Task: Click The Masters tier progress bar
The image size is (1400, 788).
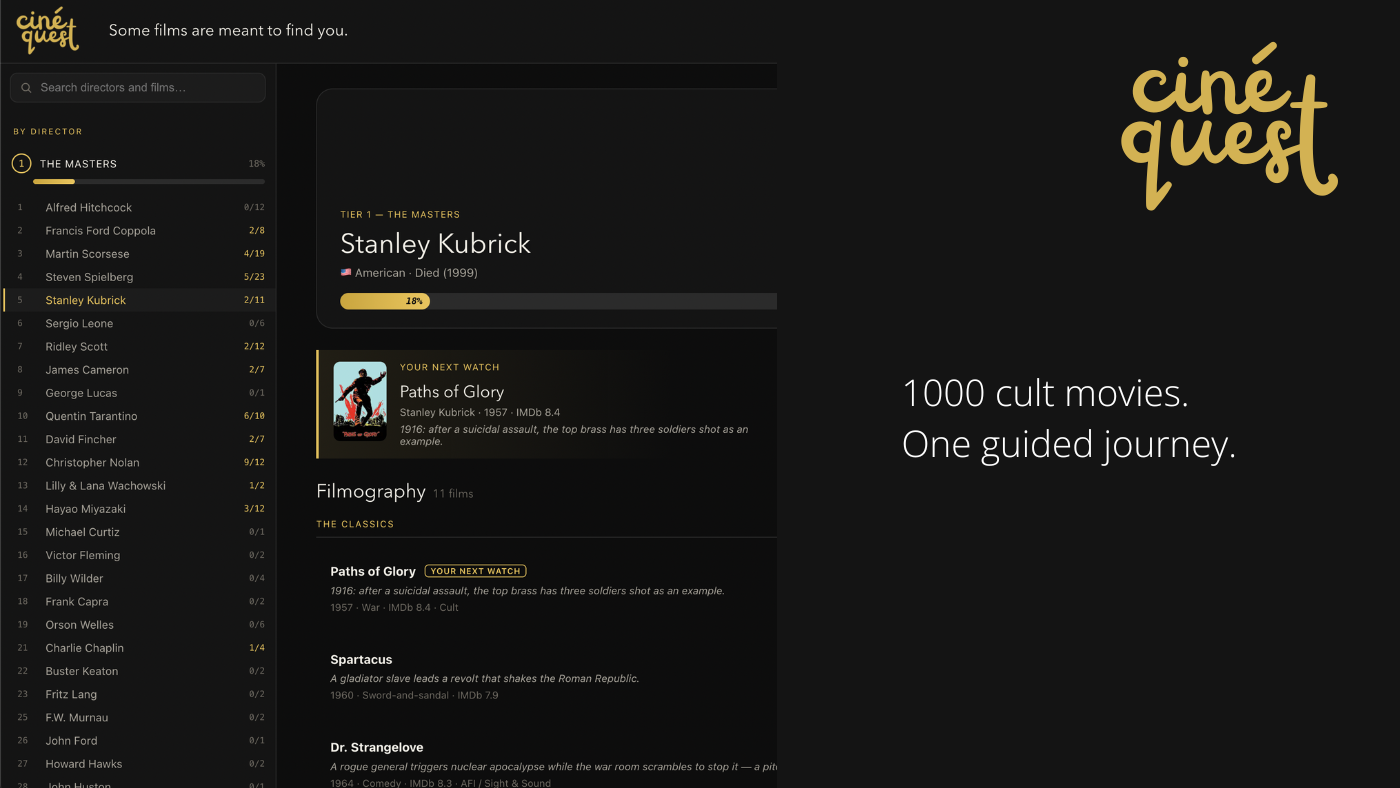Action: click(149, 182)
